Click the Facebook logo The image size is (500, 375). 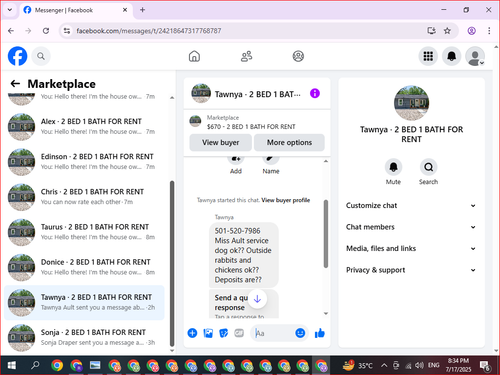point(17,56)
